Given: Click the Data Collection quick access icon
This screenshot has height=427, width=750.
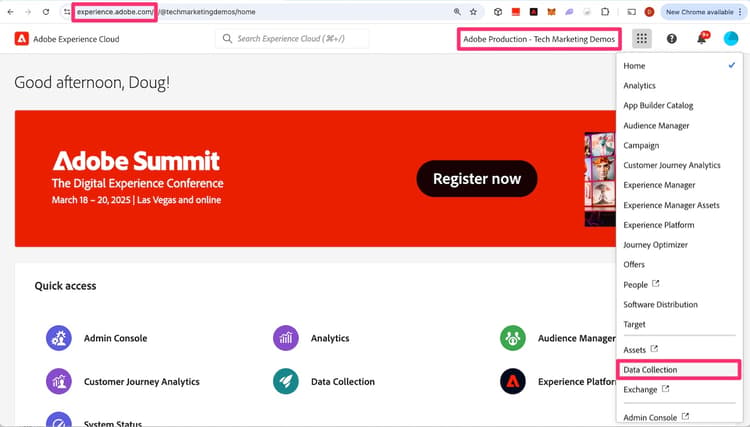Looking at the screenshot, I should (286, 382).
